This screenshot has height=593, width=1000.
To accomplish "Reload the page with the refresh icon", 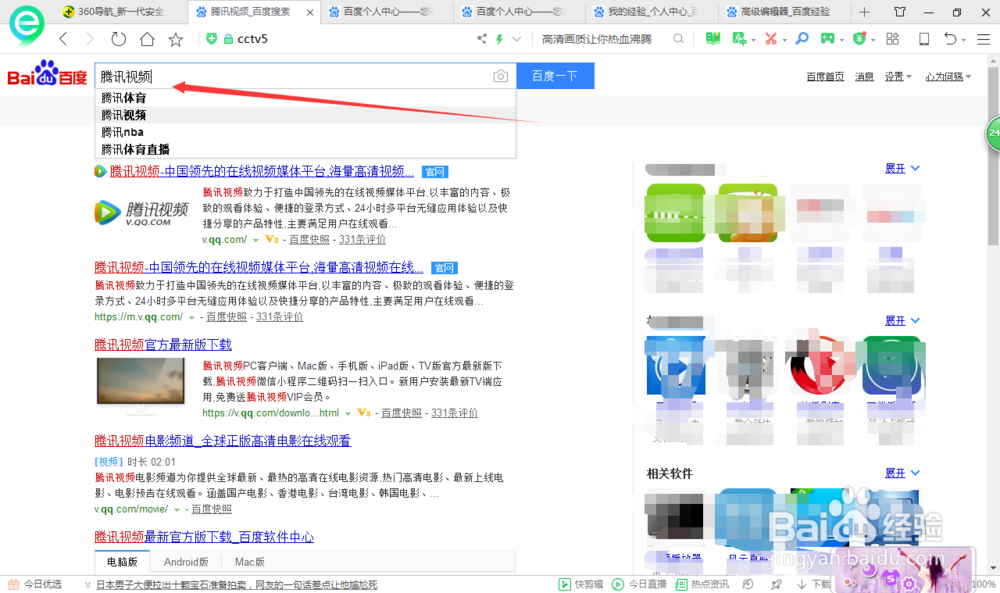I will pos(118,39).
